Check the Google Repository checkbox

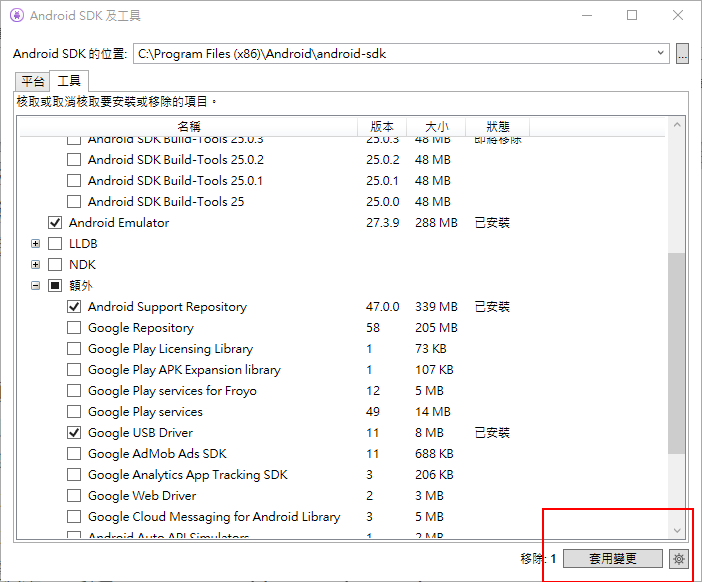74,328
